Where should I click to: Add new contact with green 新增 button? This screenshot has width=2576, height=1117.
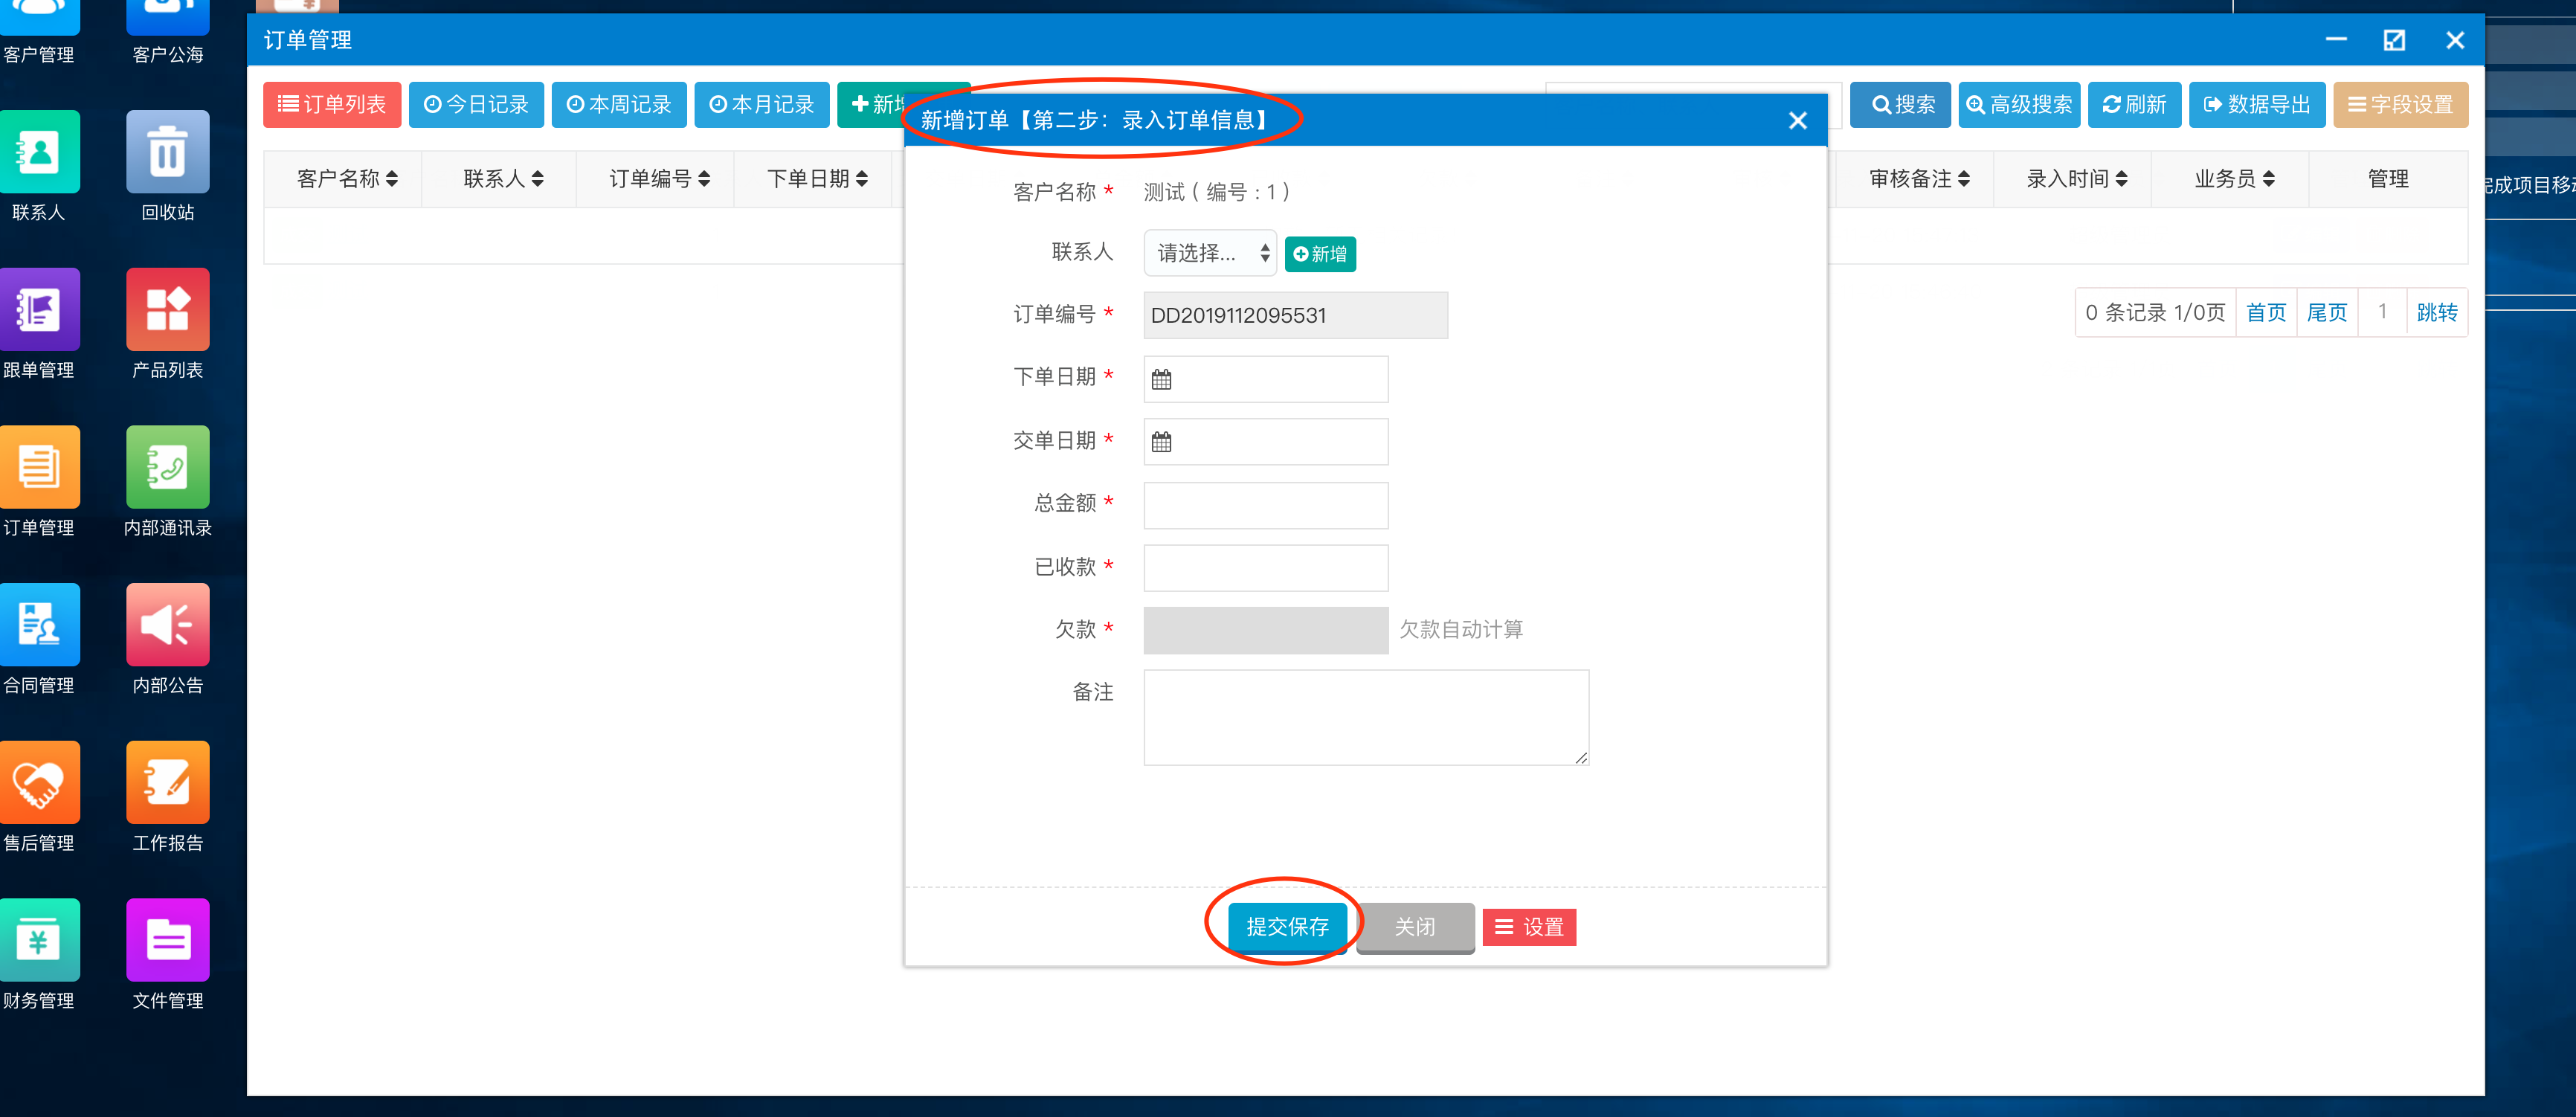coord(1320,254)
